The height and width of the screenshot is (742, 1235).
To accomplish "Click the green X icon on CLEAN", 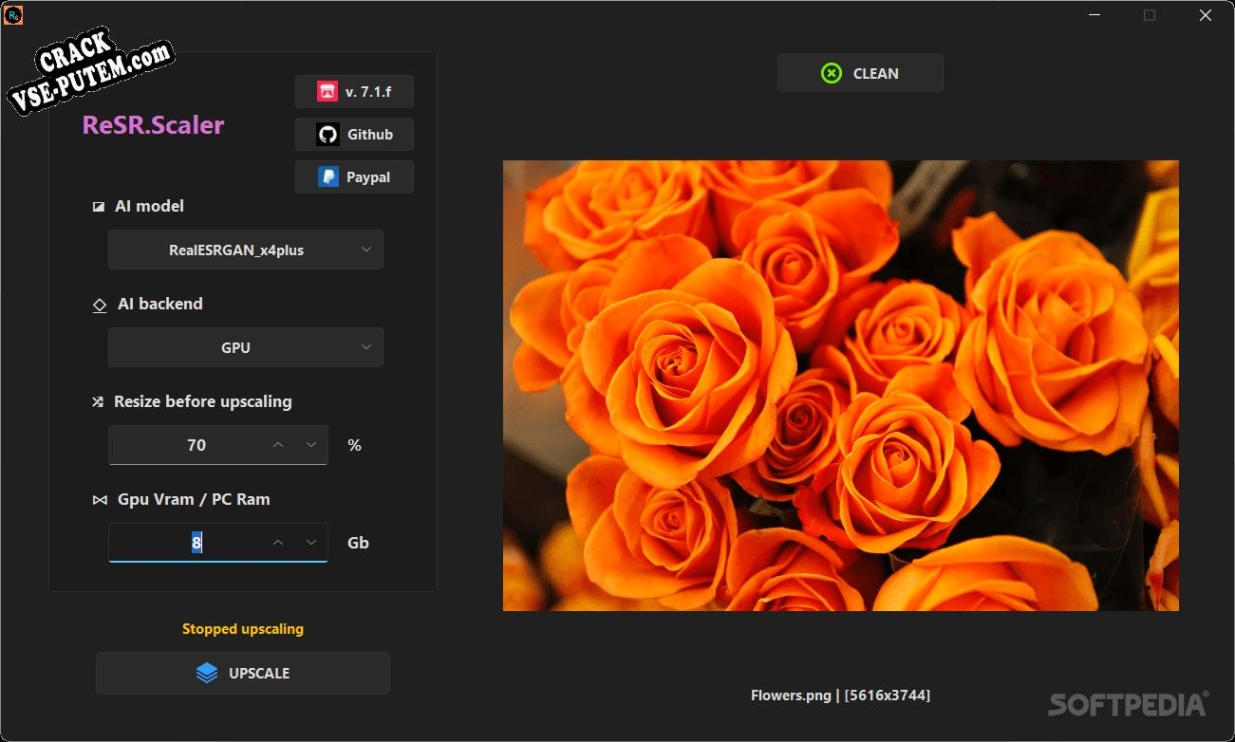I will click(831, 73).
